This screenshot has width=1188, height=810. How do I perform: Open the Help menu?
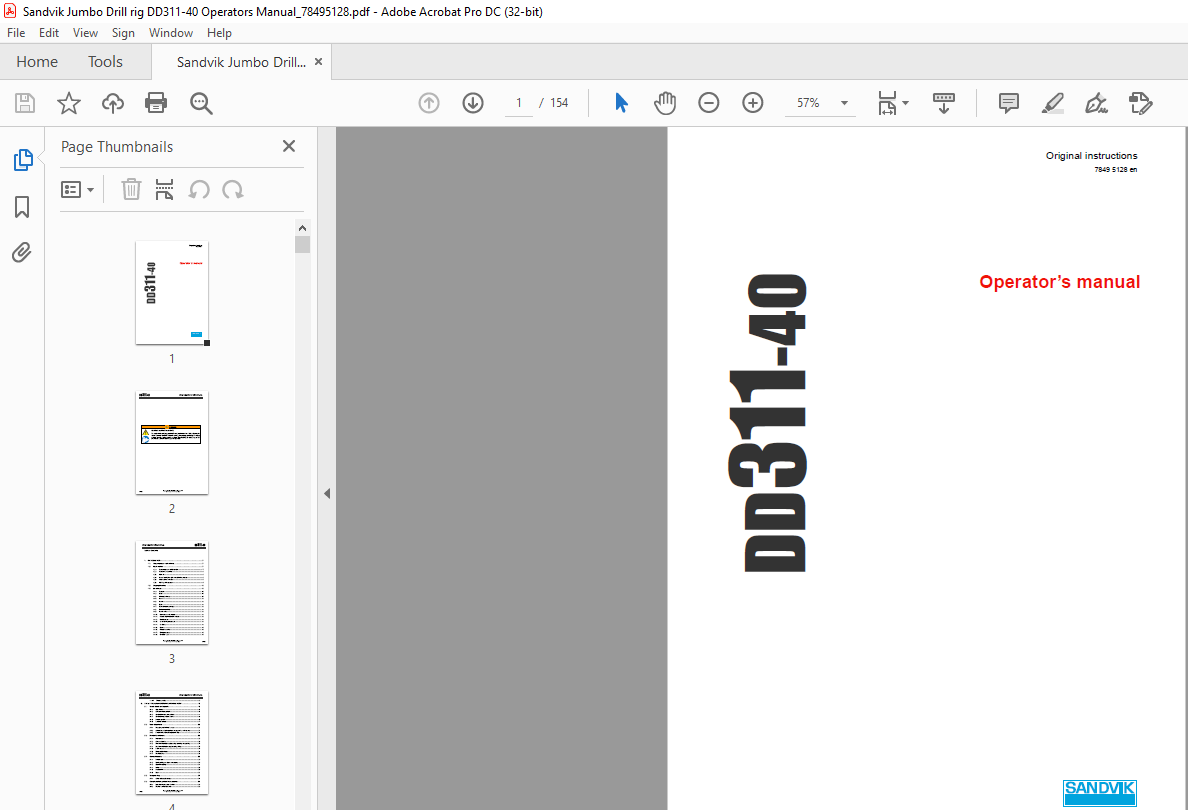coord(219,33)
